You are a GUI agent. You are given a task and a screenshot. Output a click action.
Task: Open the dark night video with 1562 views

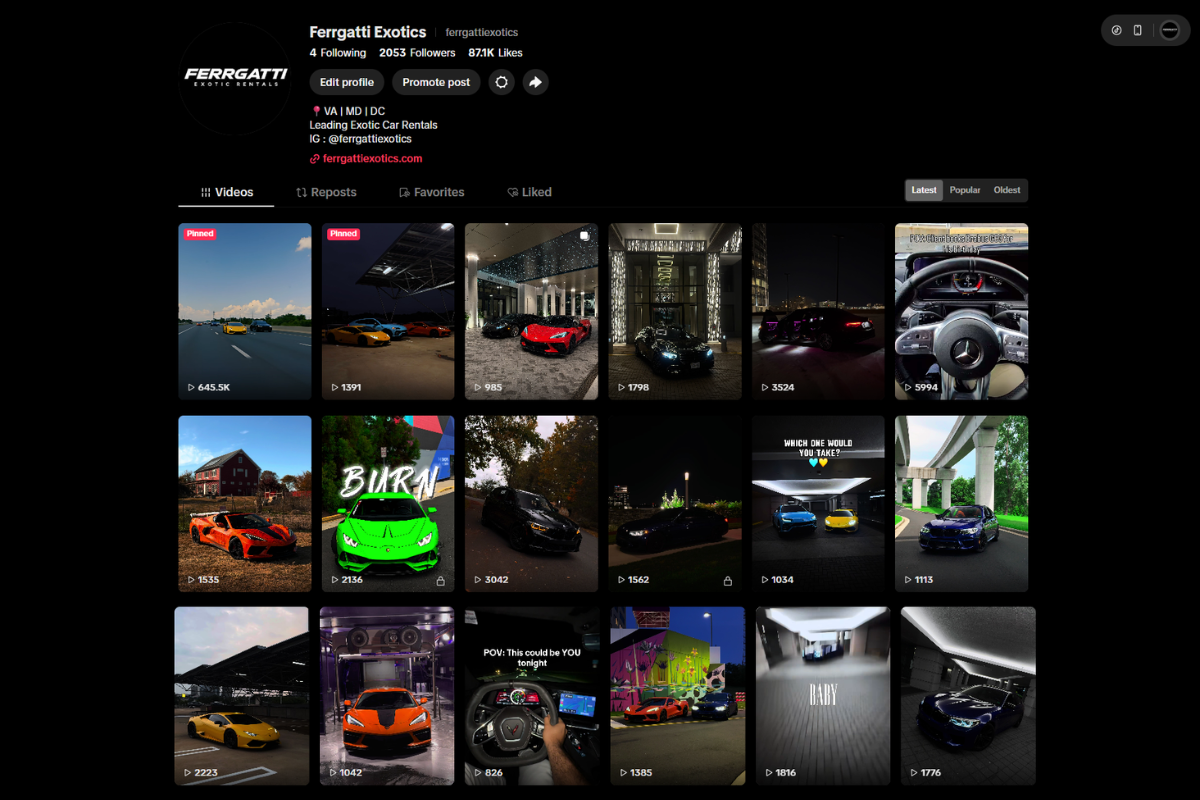pos(675,504)
